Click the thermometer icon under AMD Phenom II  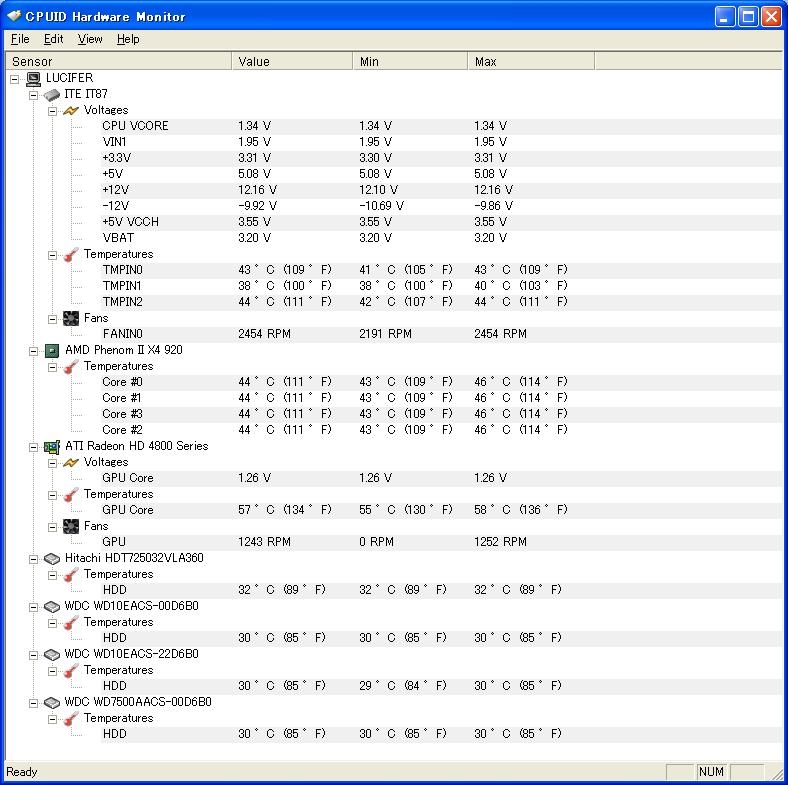[71, 366]
